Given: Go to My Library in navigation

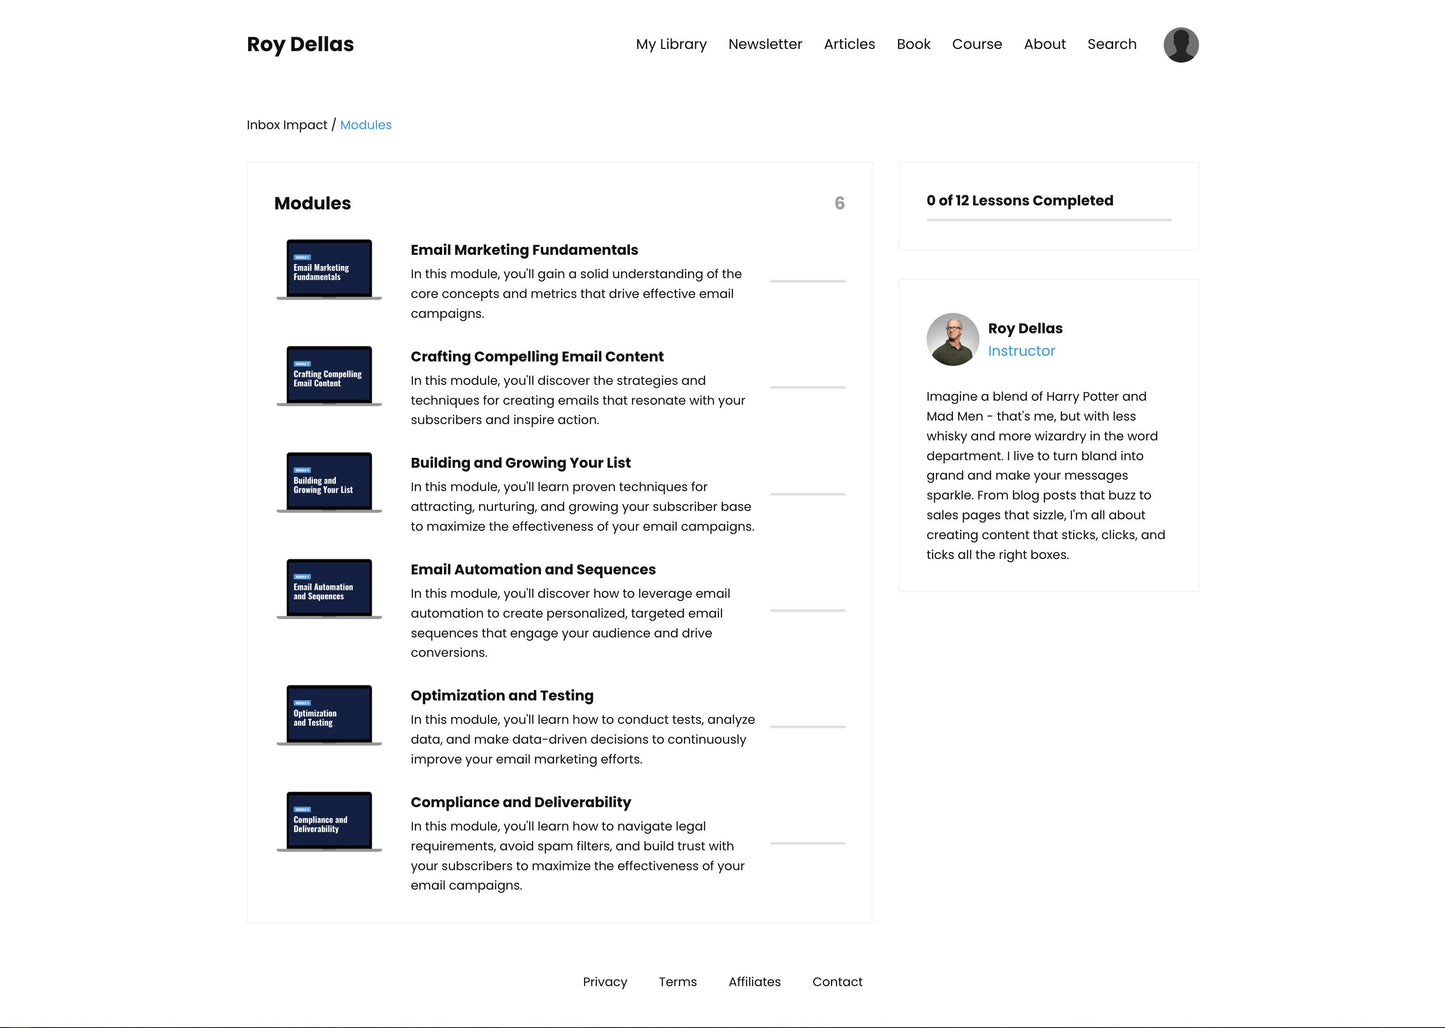Looking at the screenshot, I should 671,44.
